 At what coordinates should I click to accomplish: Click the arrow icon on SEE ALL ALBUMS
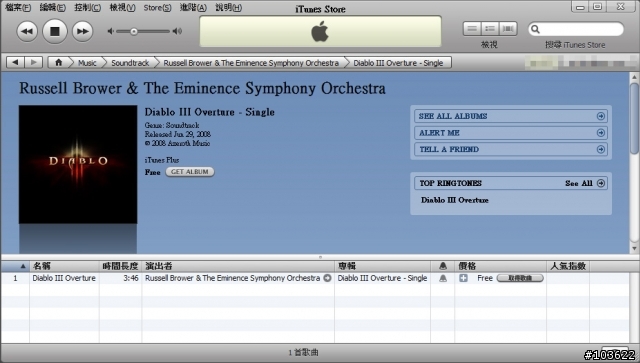pos(601,116)
